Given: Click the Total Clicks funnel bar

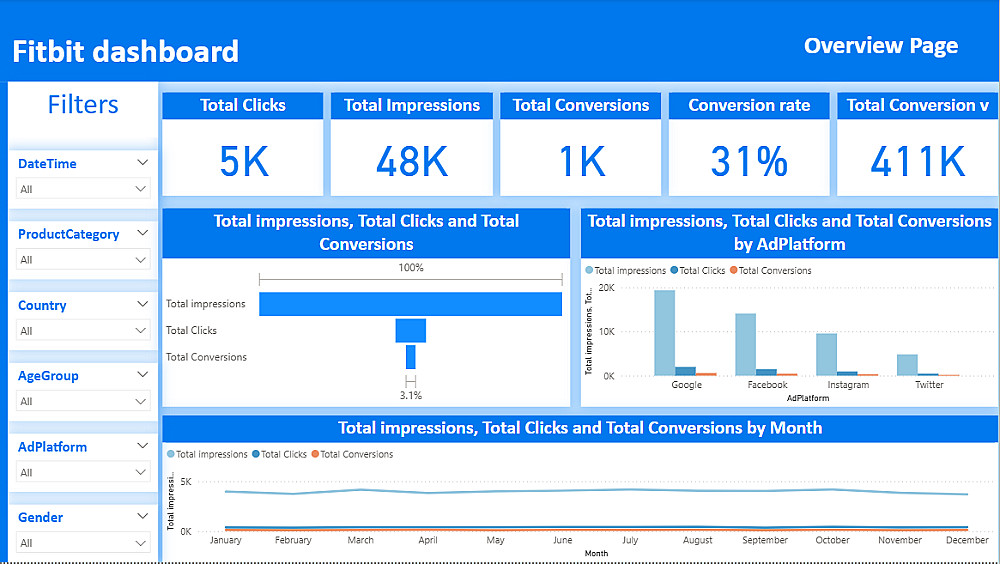Looking at the screenshot, I should pyautogui.click(x=410, y=330).
